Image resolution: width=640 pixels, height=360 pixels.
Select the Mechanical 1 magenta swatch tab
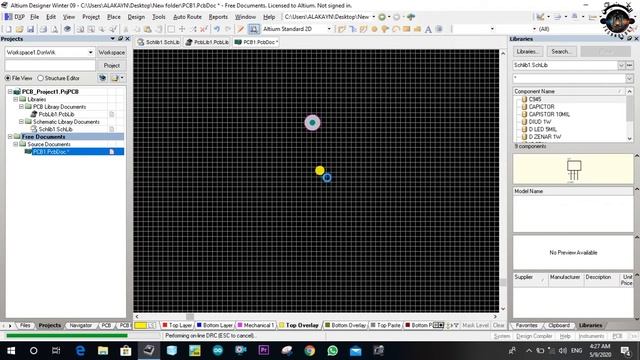256,325
